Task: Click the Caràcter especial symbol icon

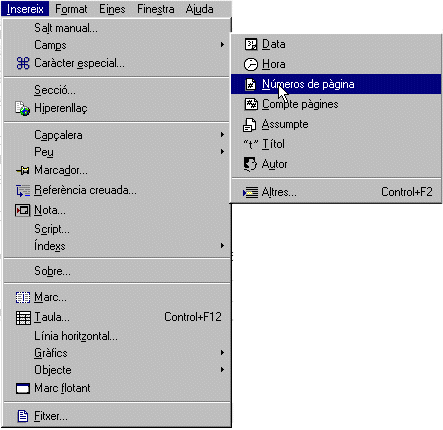Action: [23, 63]
